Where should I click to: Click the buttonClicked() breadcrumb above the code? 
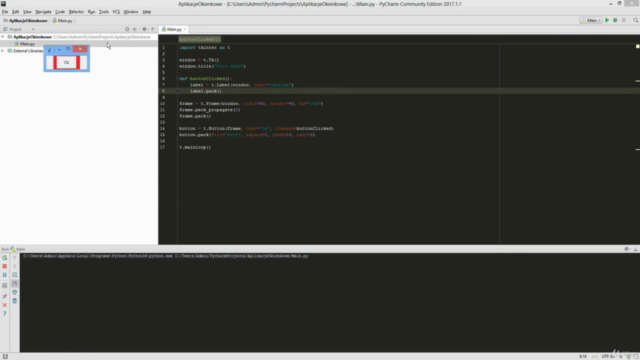coord(200,39)
